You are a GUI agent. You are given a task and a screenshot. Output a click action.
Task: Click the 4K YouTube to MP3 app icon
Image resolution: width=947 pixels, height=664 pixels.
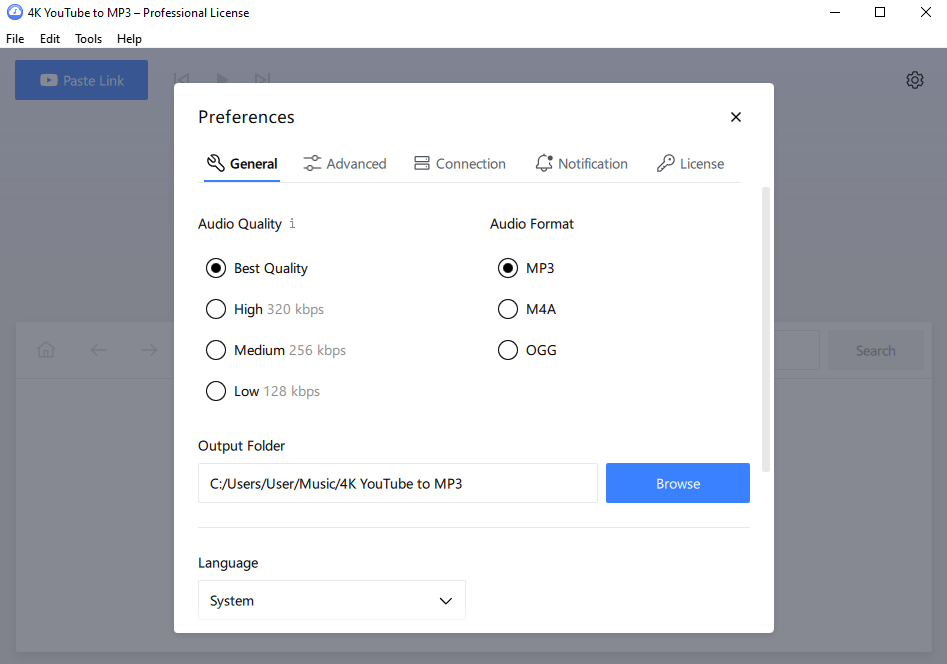point(14,12)
